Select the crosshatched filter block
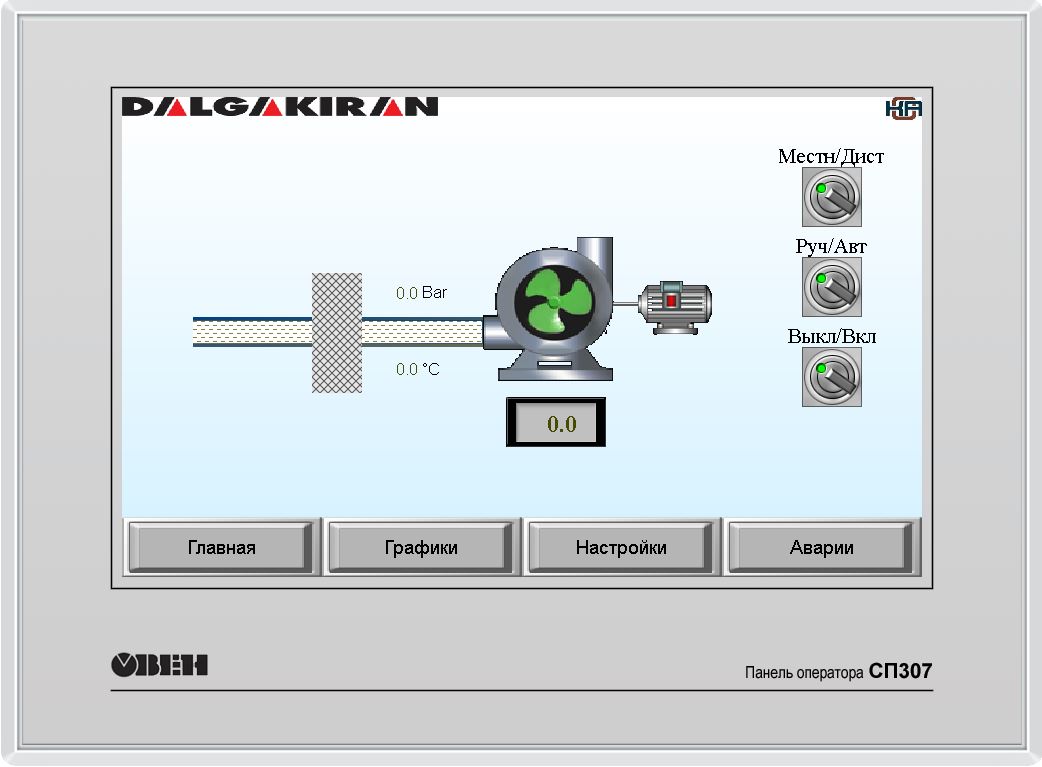This screenshot has height=767, width=1042. point(337,332)
